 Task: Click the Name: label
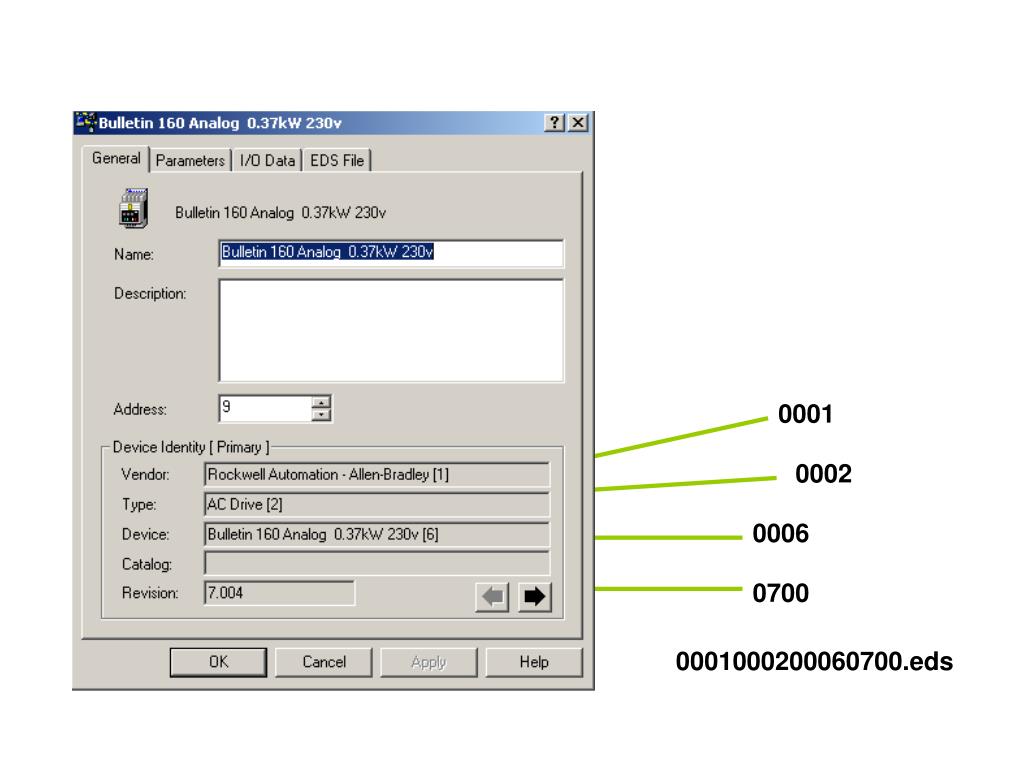coord(134,255)
